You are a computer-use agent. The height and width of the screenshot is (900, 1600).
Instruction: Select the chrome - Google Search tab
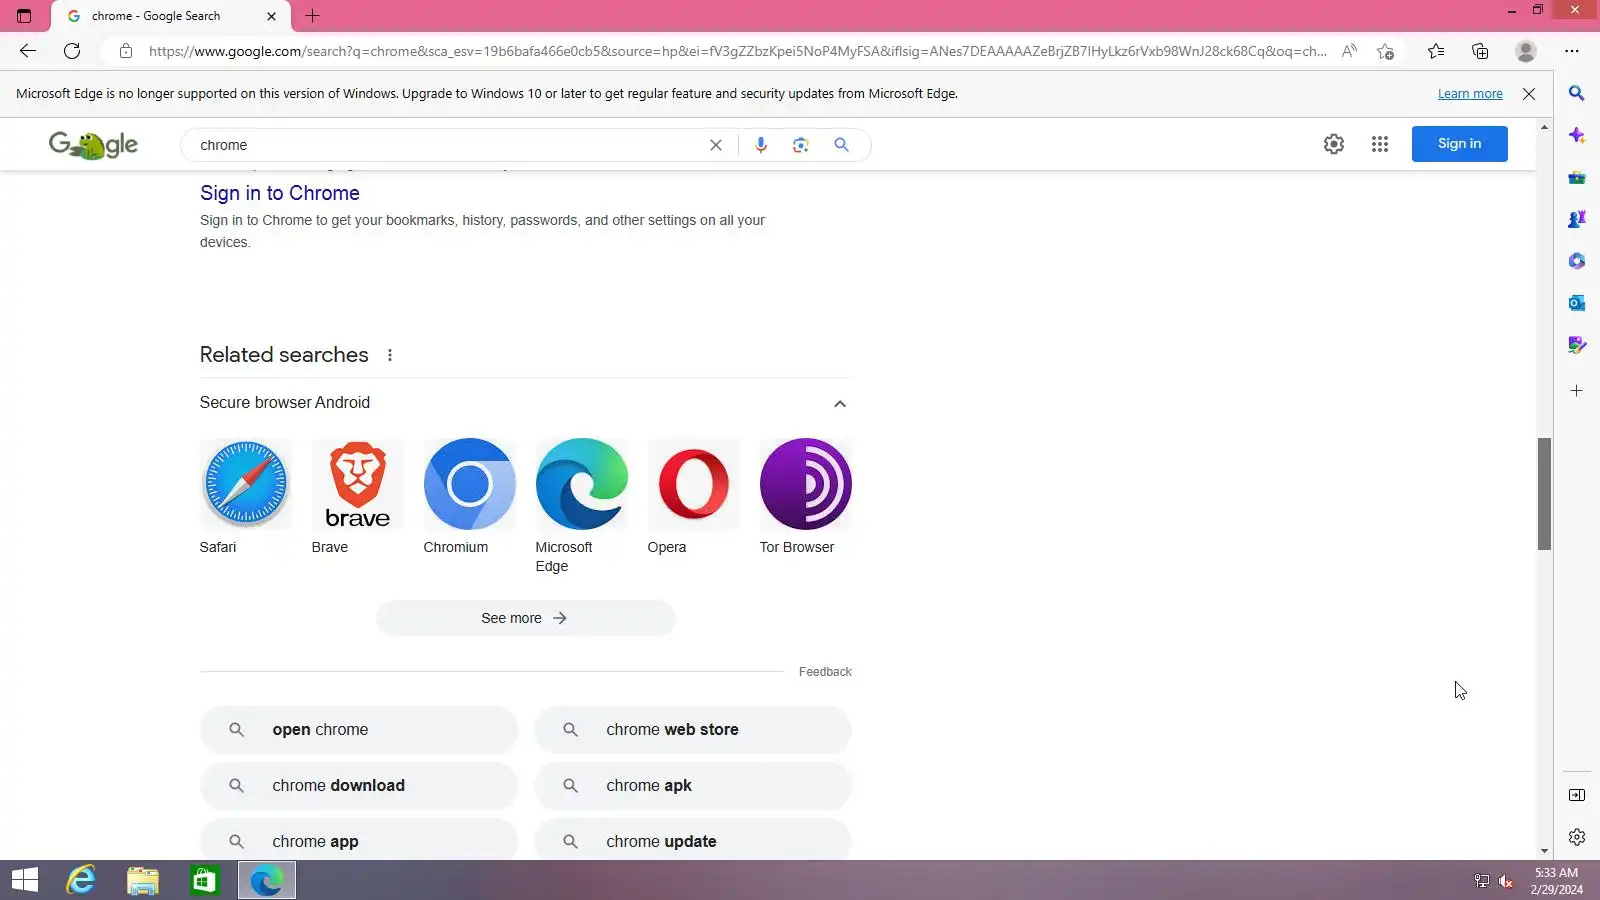(x=170, y=16)
